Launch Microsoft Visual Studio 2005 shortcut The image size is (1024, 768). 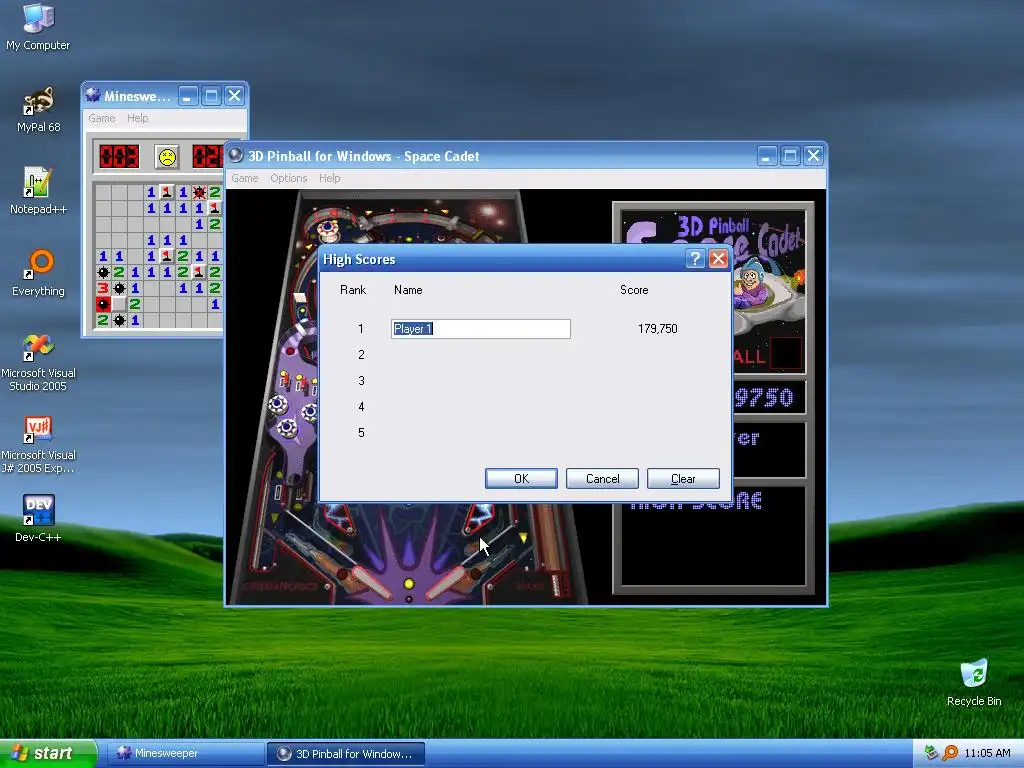38,362
